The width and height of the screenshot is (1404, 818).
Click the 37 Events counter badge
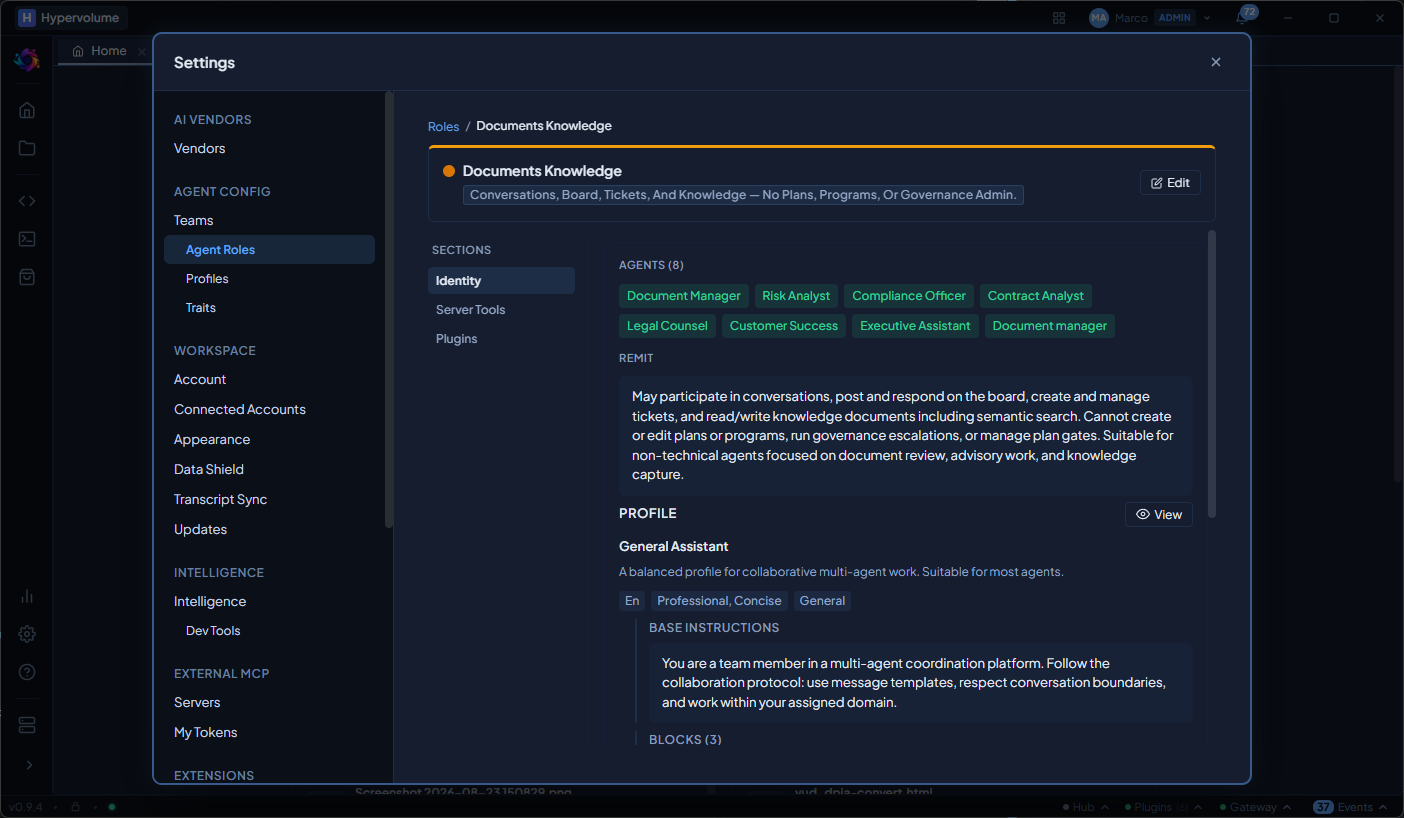(1323, 807)
